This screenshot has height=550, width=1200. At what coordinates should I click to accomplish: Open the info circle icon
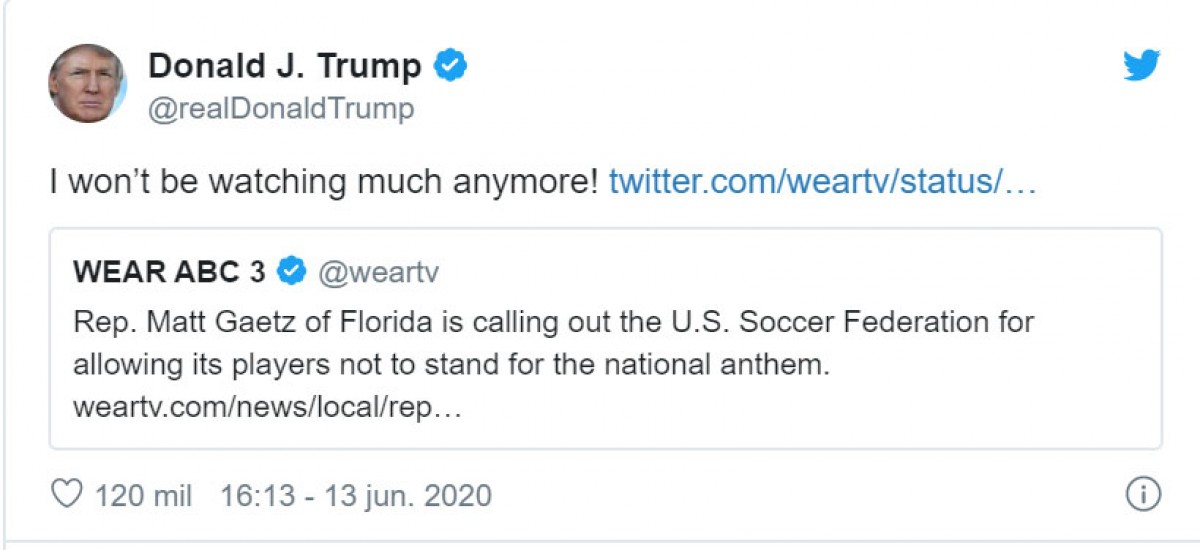point(1142,494)
